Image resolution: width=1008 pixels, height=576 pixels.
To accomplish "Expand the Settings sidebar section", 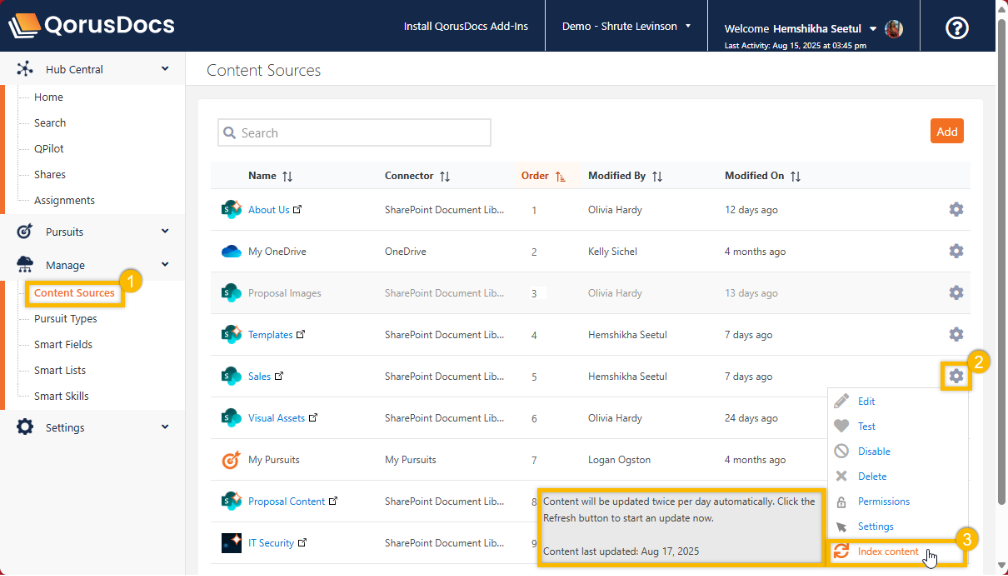I will point(165,427).
